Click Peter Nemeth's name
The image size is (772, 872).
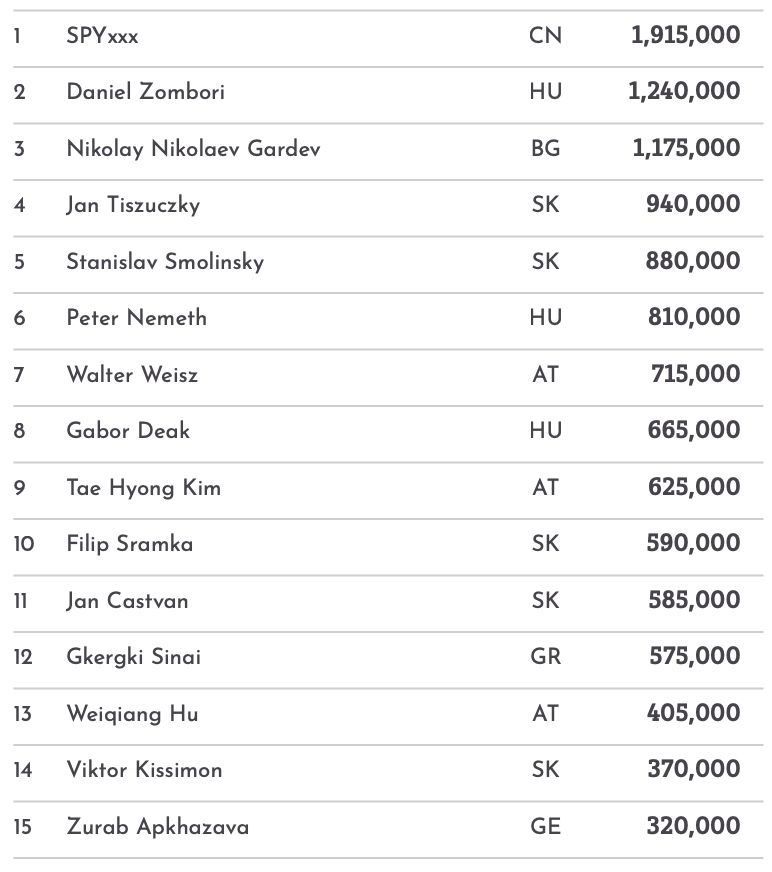click(137, 318)
